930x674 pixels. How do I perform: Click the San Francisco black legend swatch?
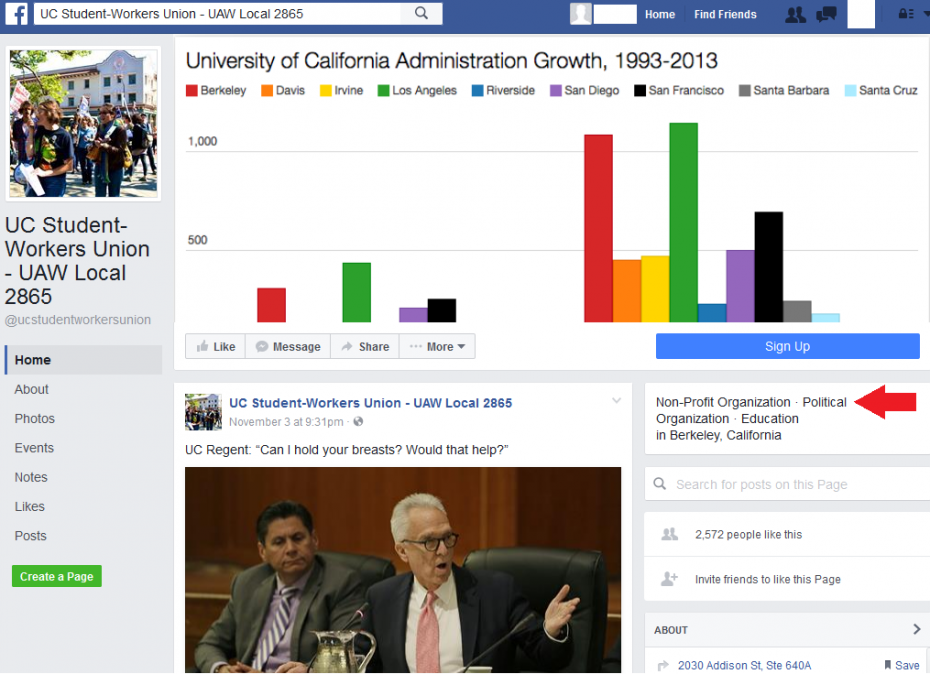click(640, 90)
